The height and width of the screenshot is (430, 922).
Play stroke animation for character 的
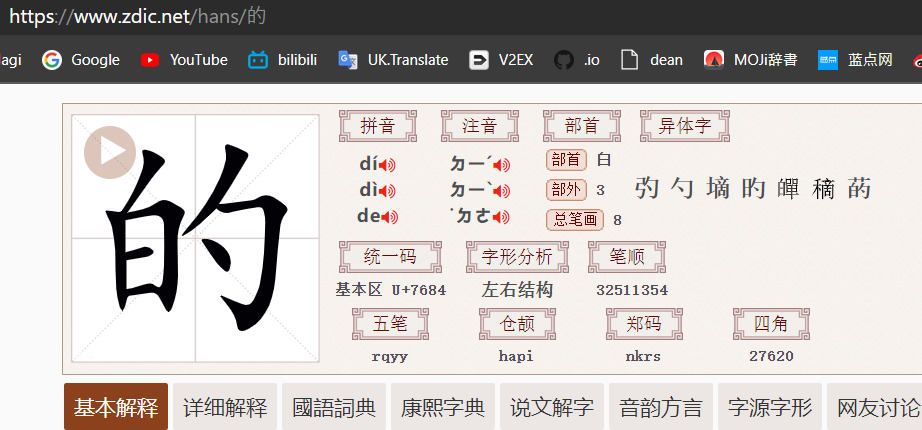click(110, 152)
